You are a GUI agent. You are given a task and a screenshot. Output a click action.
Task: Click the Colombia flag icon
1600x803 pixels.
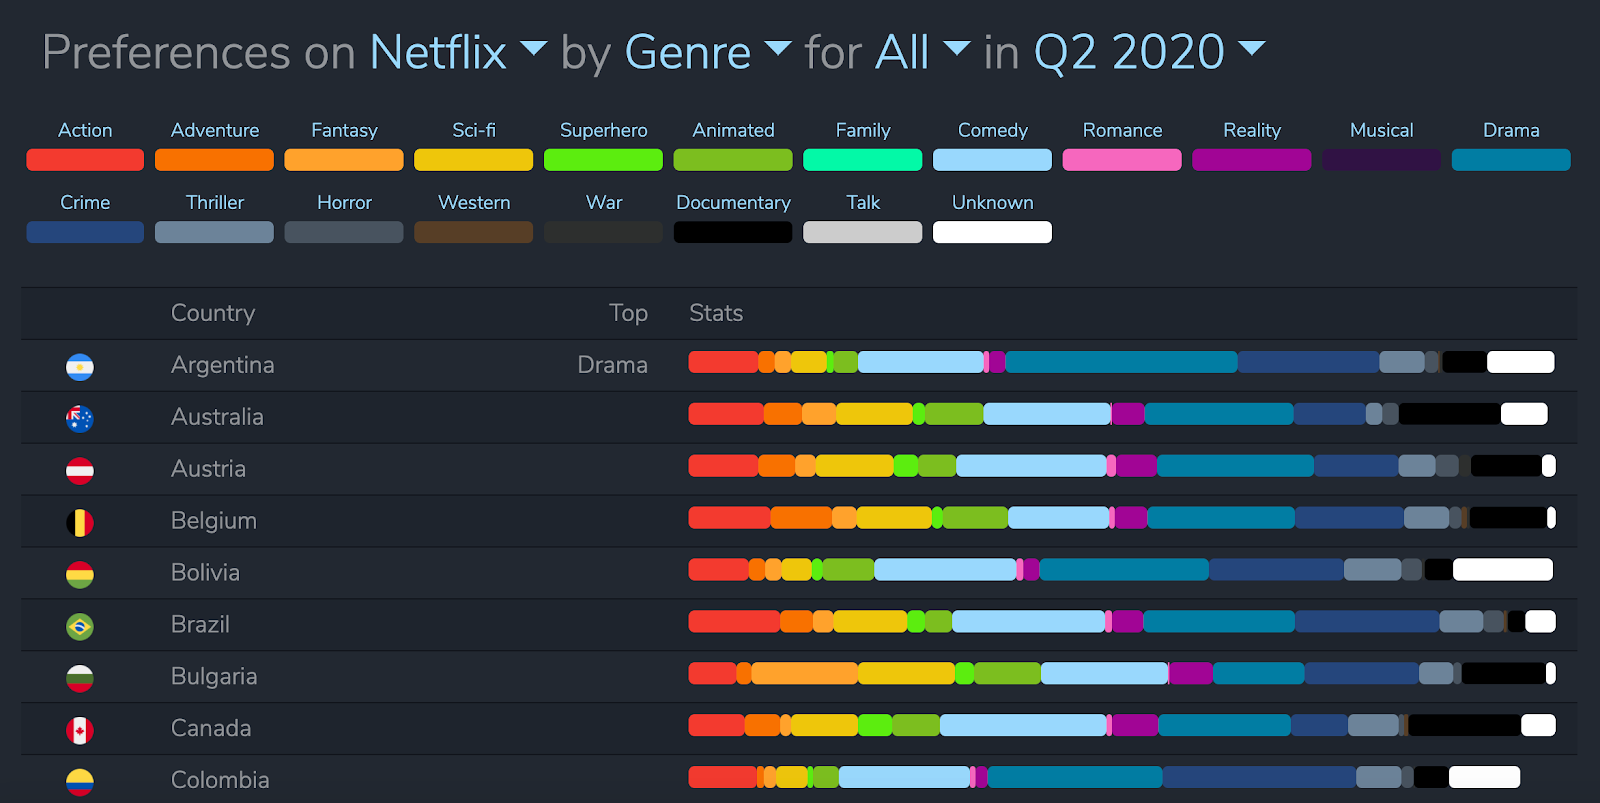[x=80, y=782]
